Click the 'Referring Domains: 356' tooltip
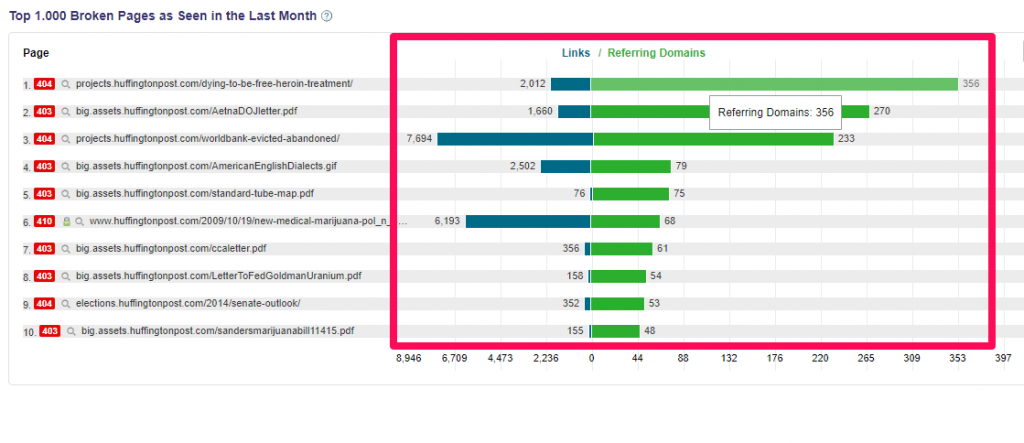The height and width of the screenshot is (443, 1024). [x=775, y=112]
